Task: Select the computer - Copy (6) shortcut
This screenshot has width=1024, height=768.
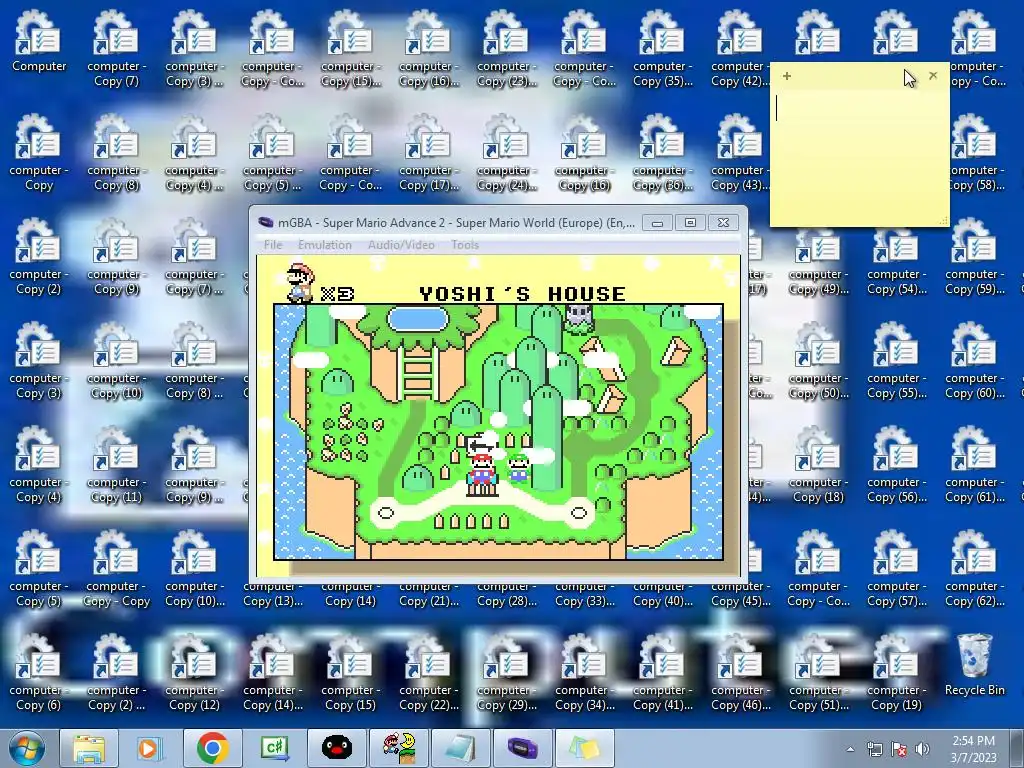Action: [39, 671]
